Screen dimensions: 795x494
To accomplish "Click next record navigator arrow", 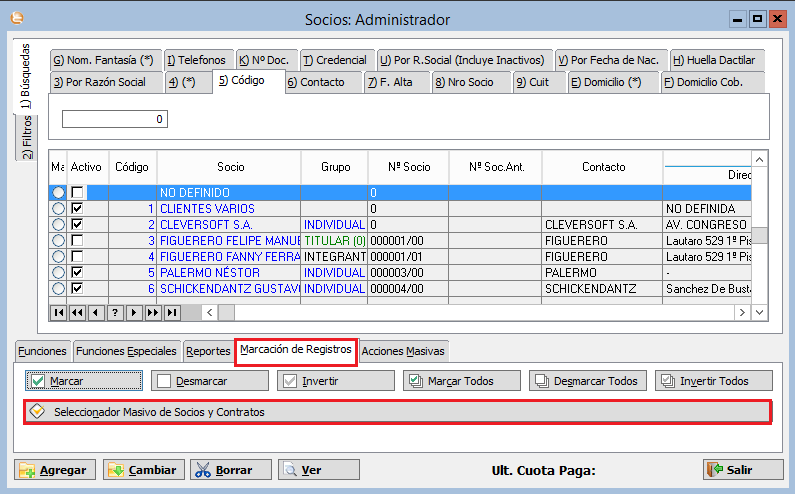I will 134,313.
